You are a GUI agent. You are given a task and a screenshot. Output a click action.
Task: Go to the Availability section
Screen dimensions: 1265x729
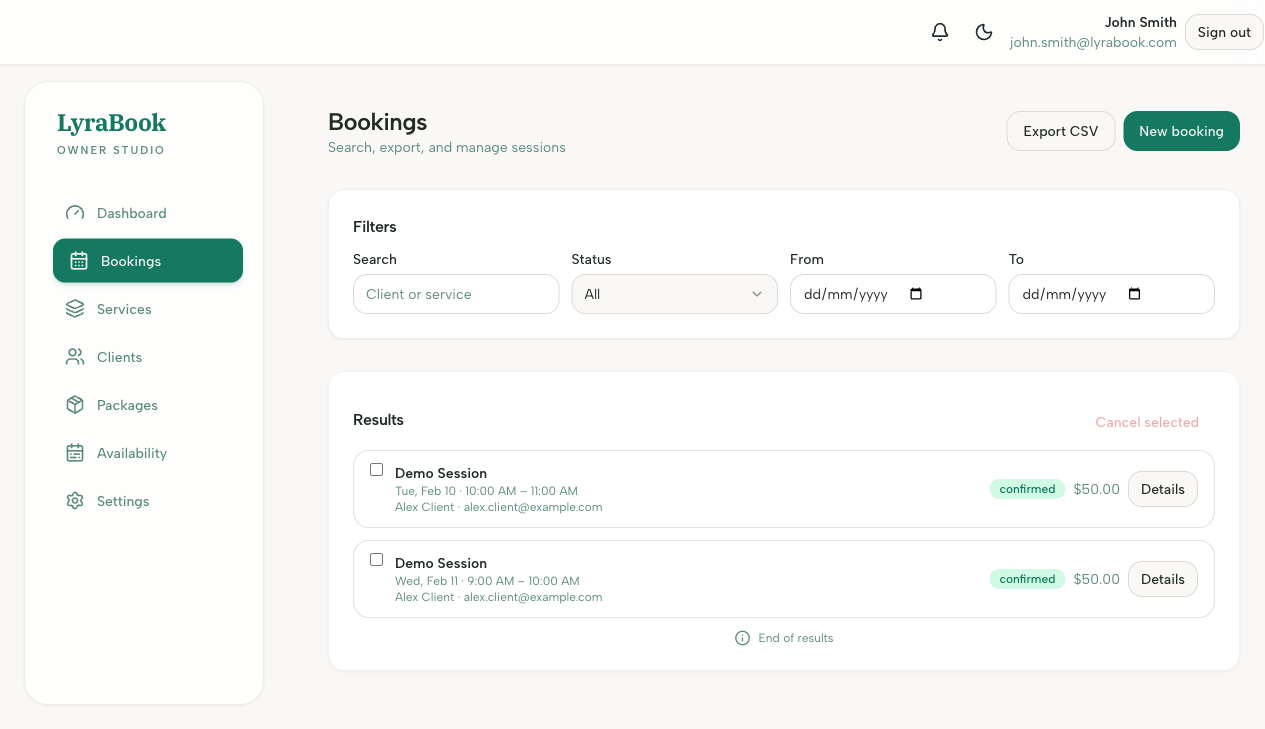131,452
